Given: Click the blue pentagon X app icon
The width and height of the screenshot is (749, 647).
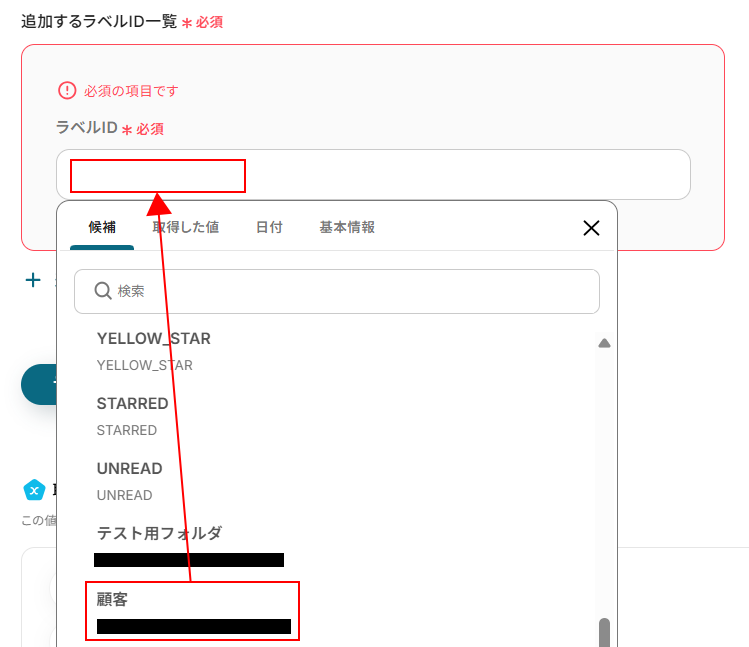Looking at the screenshot, I should 34,490.
